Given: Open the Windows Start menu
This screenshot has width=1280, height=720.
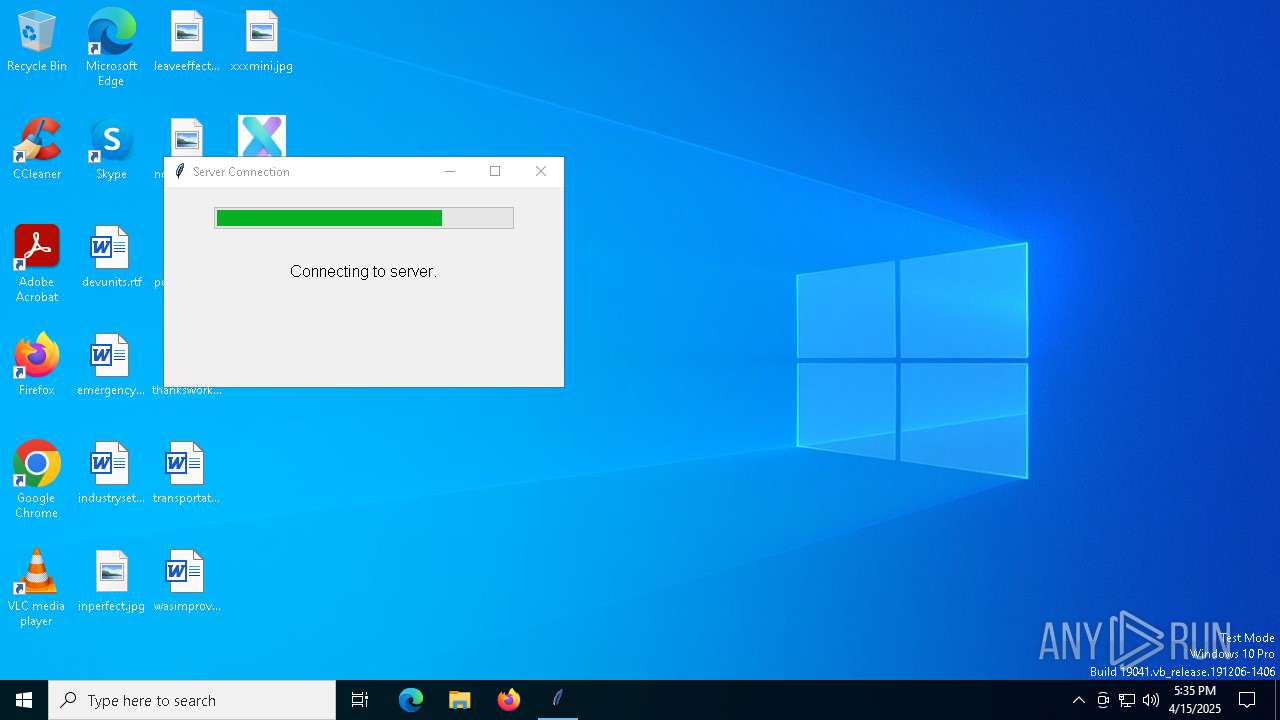Looking at the screenshot, I should click(24, 700).
